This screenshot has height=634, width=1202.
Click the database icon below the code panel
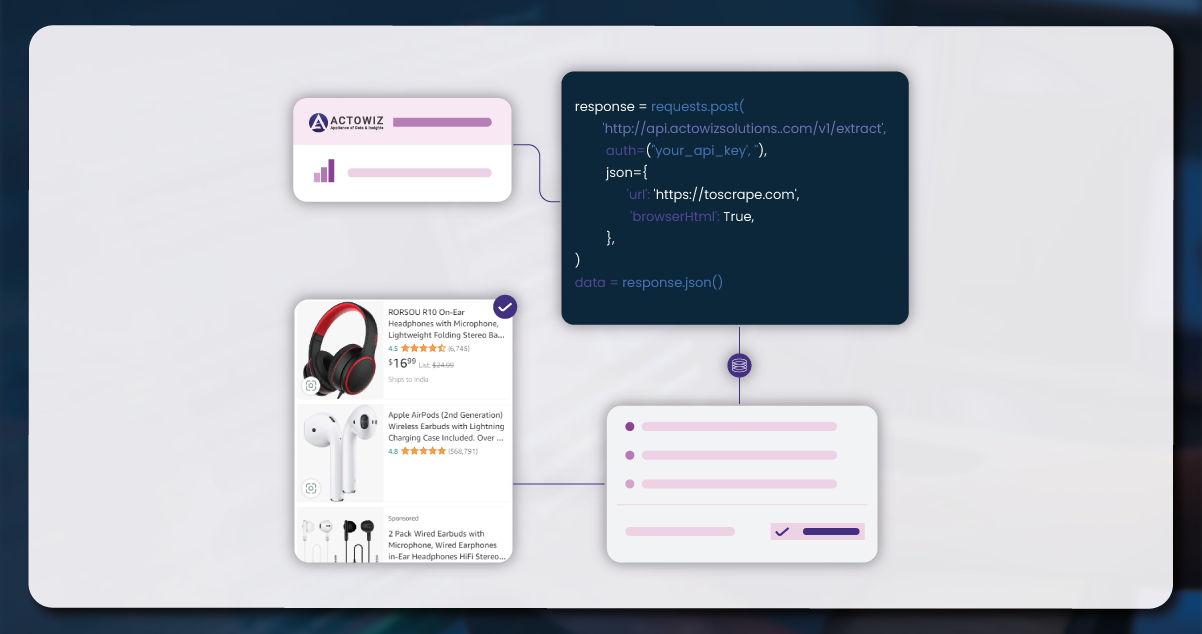tap(739, 365)
